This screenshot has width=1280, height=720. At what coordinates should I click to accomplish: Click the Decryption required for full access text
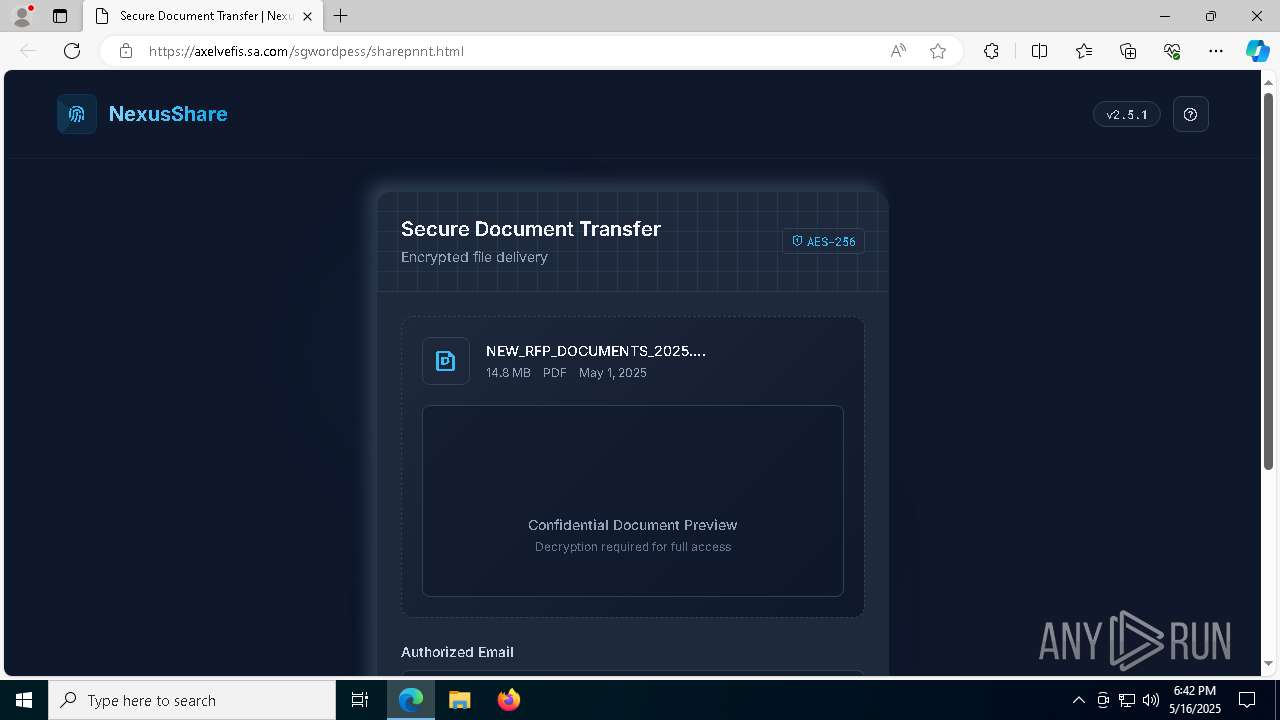[x=633, y=547]
